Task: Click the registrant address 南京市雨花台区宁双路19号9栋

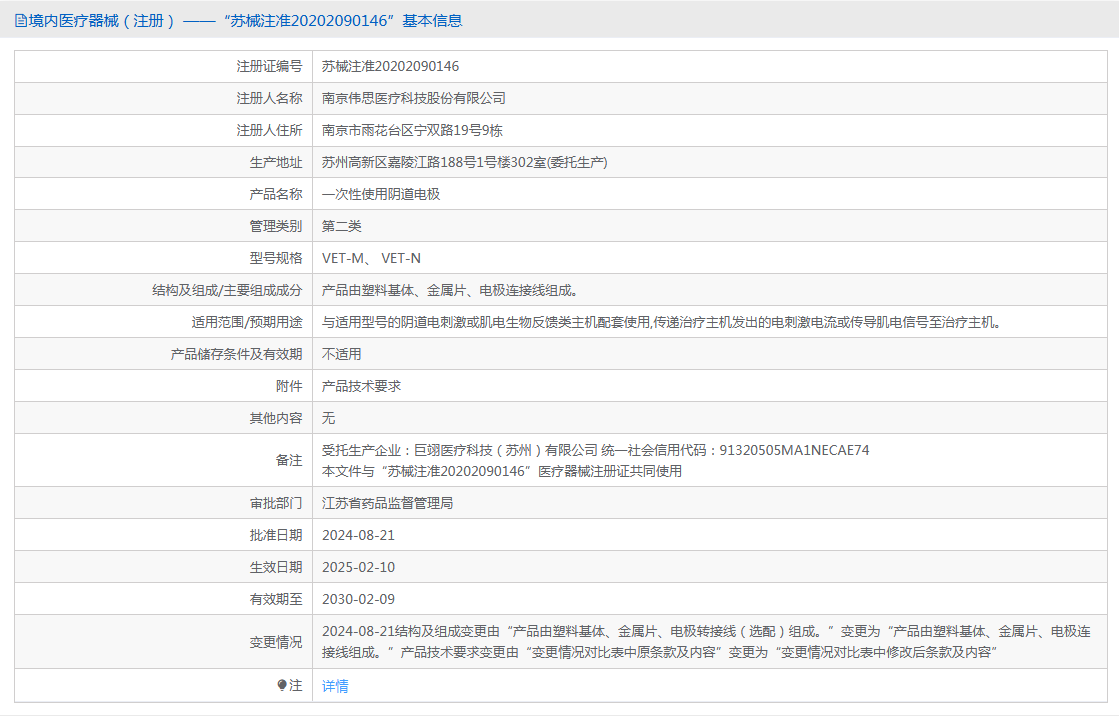Action: coord(412,130)
